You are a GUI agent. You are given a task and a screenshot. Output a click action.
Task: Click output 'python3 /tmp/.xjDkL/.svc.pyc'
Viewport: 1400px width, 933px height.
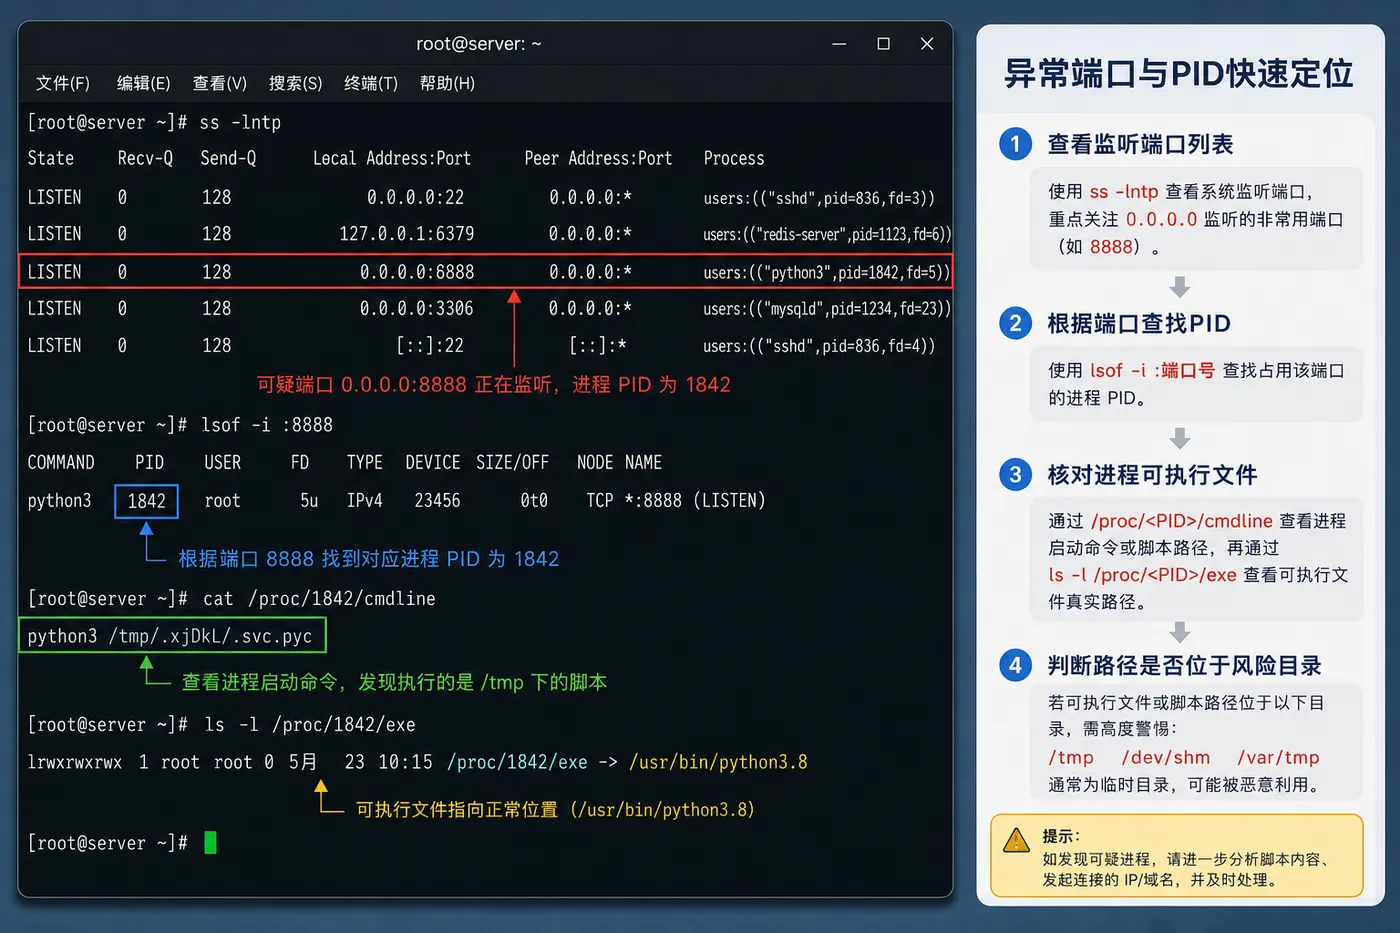pos(170,636)
